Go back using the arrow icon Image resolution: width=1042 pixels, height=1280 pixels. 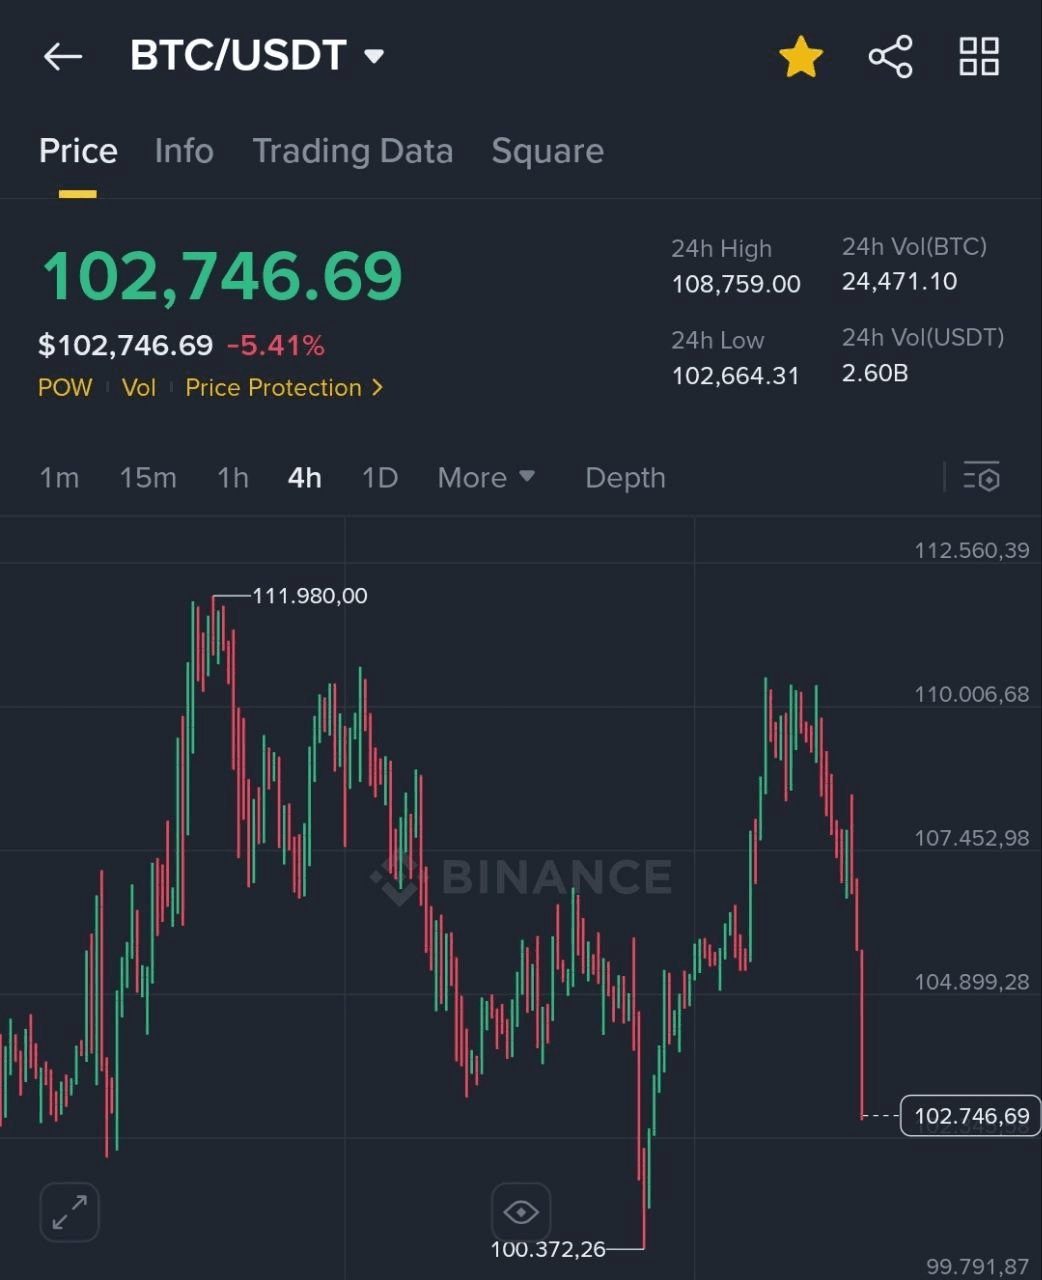point(62,56)
